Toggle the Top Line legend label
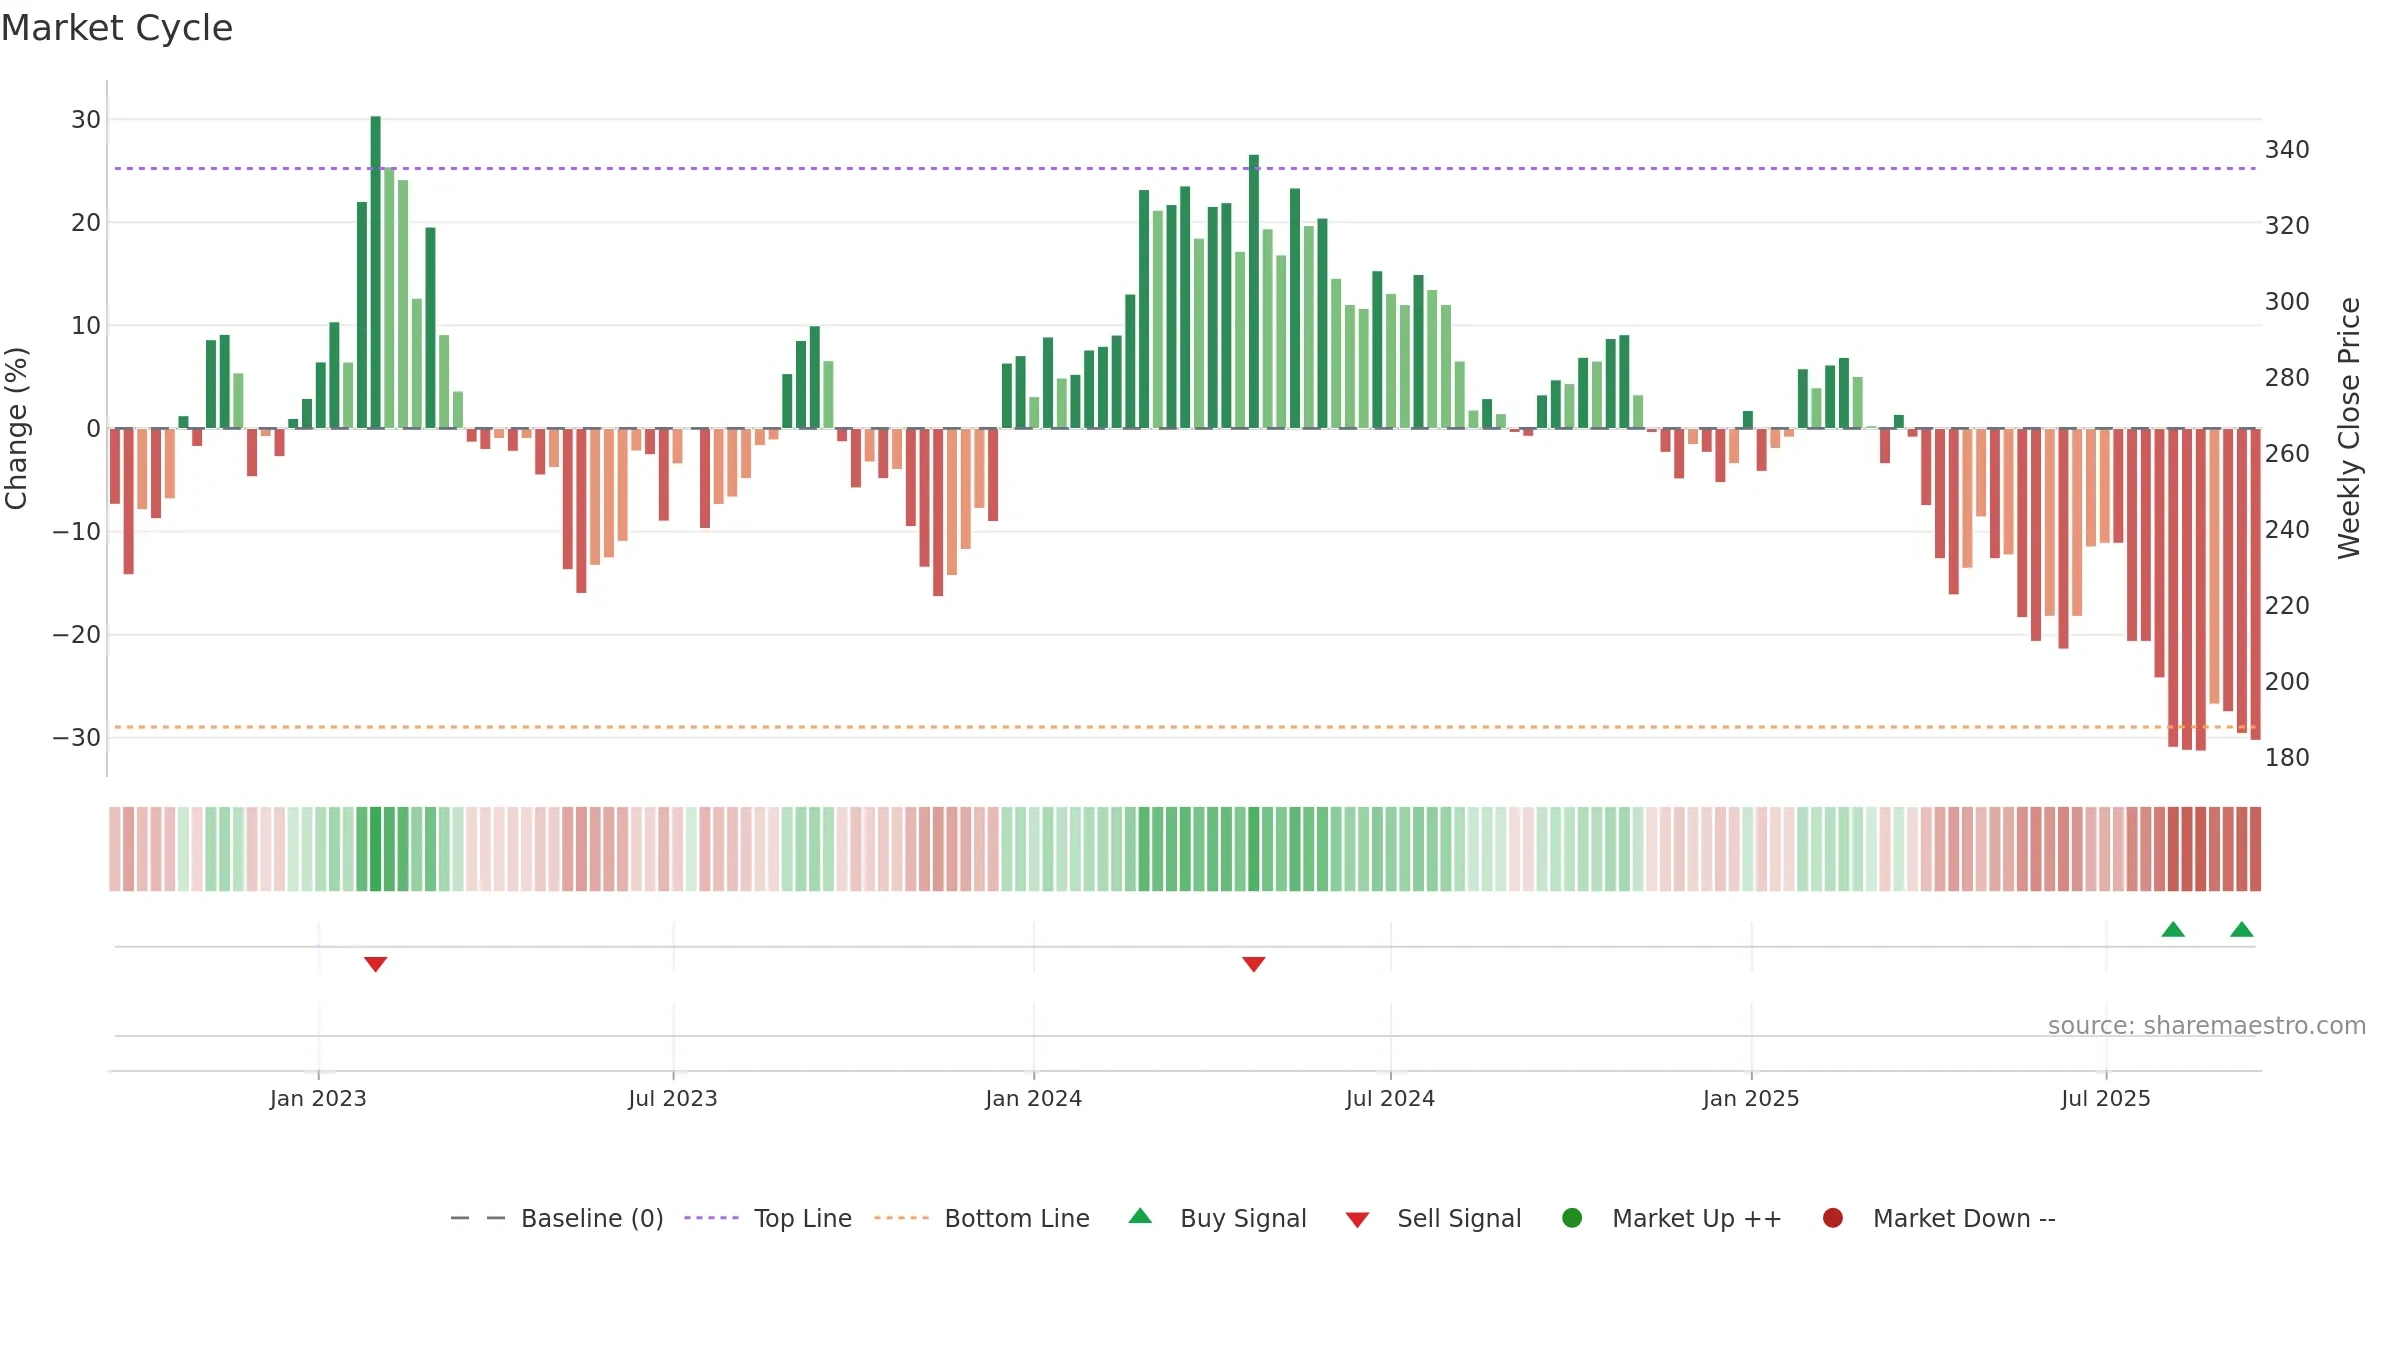Image resolution: width=2400 pixels, height=1350 pixels. [803, 1218]
